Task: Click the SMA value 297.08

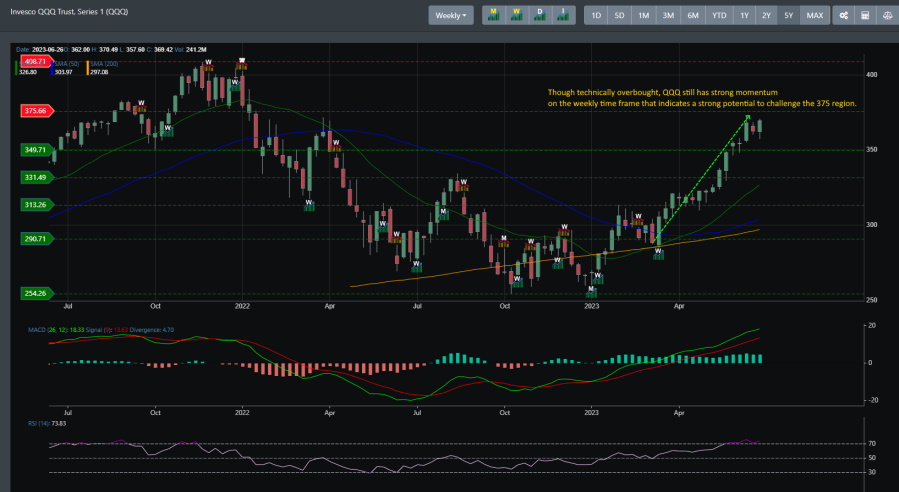Action: 99,72
